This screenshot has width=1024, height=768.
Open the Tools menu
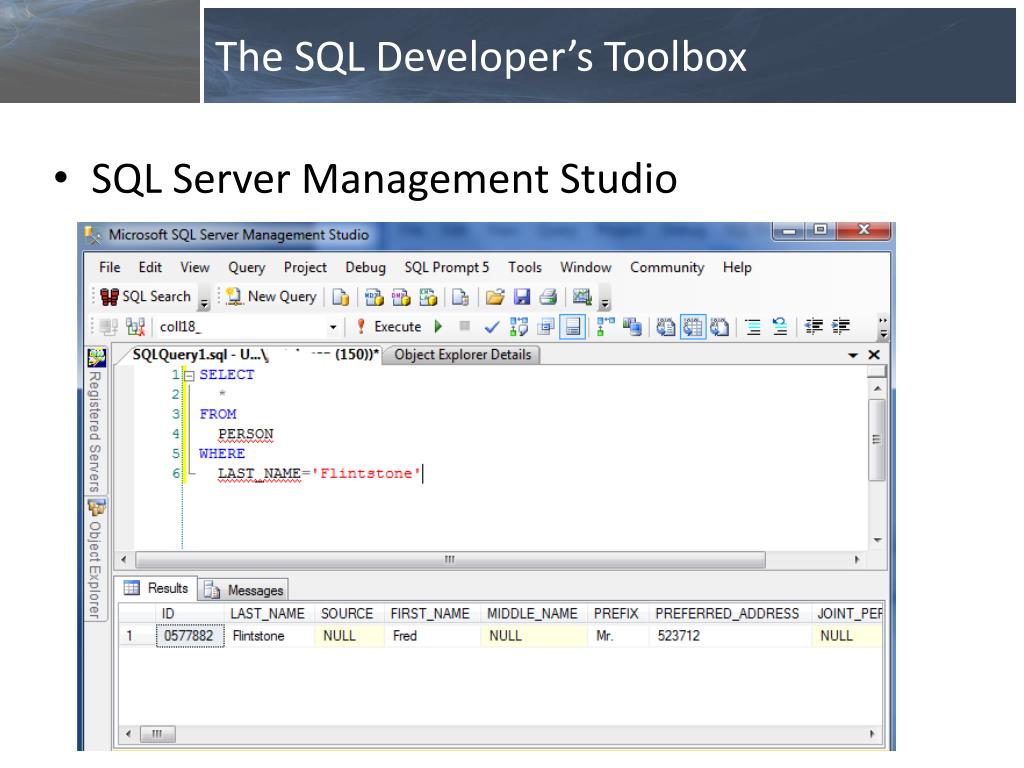(x=525, y=267)
